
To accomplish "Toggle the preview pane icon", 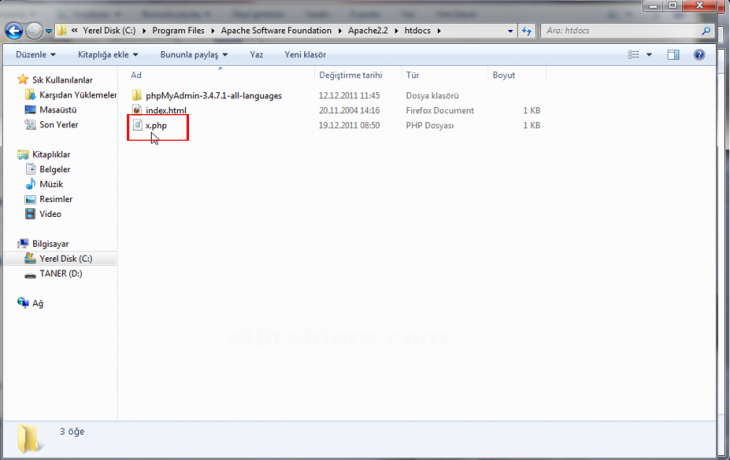I will pos(673,54).
